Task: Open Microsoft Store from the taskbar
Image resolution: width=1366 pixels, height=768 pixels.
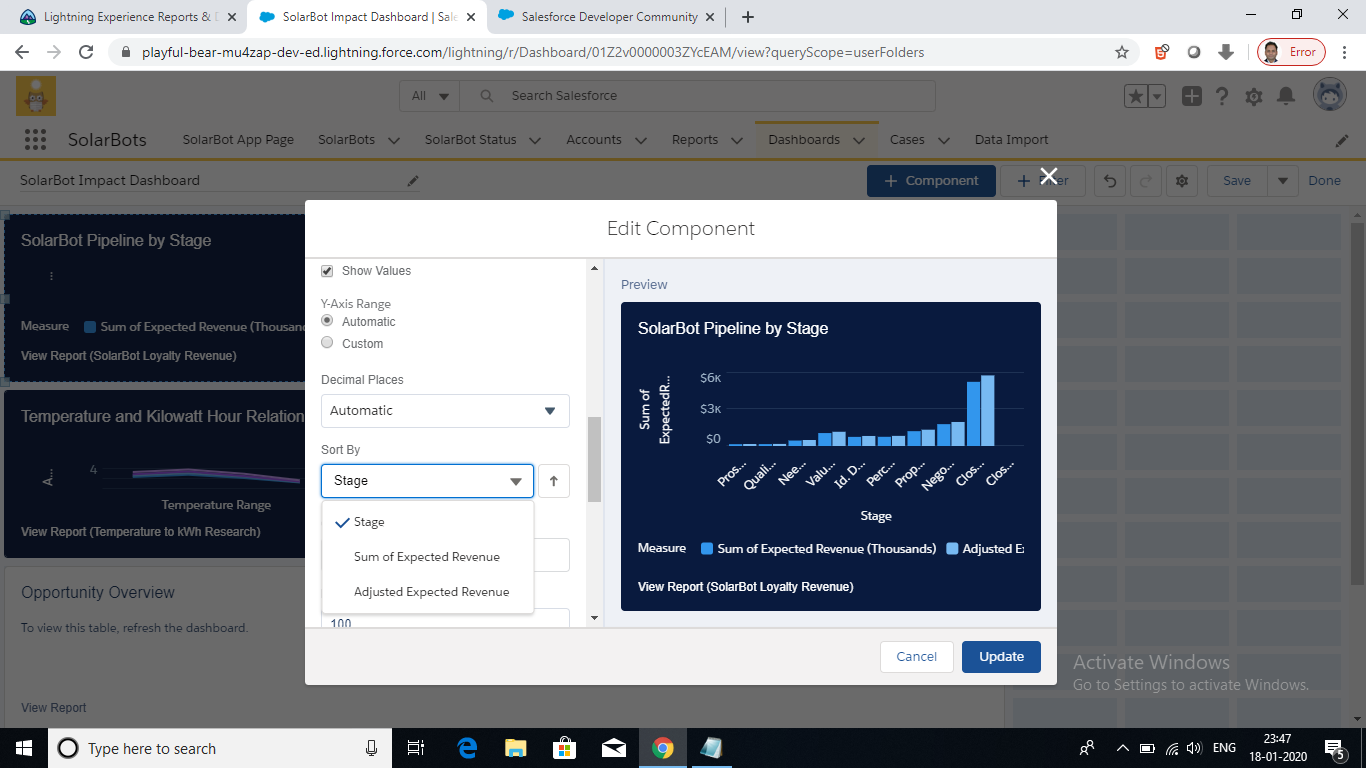Action: (564, 748)
